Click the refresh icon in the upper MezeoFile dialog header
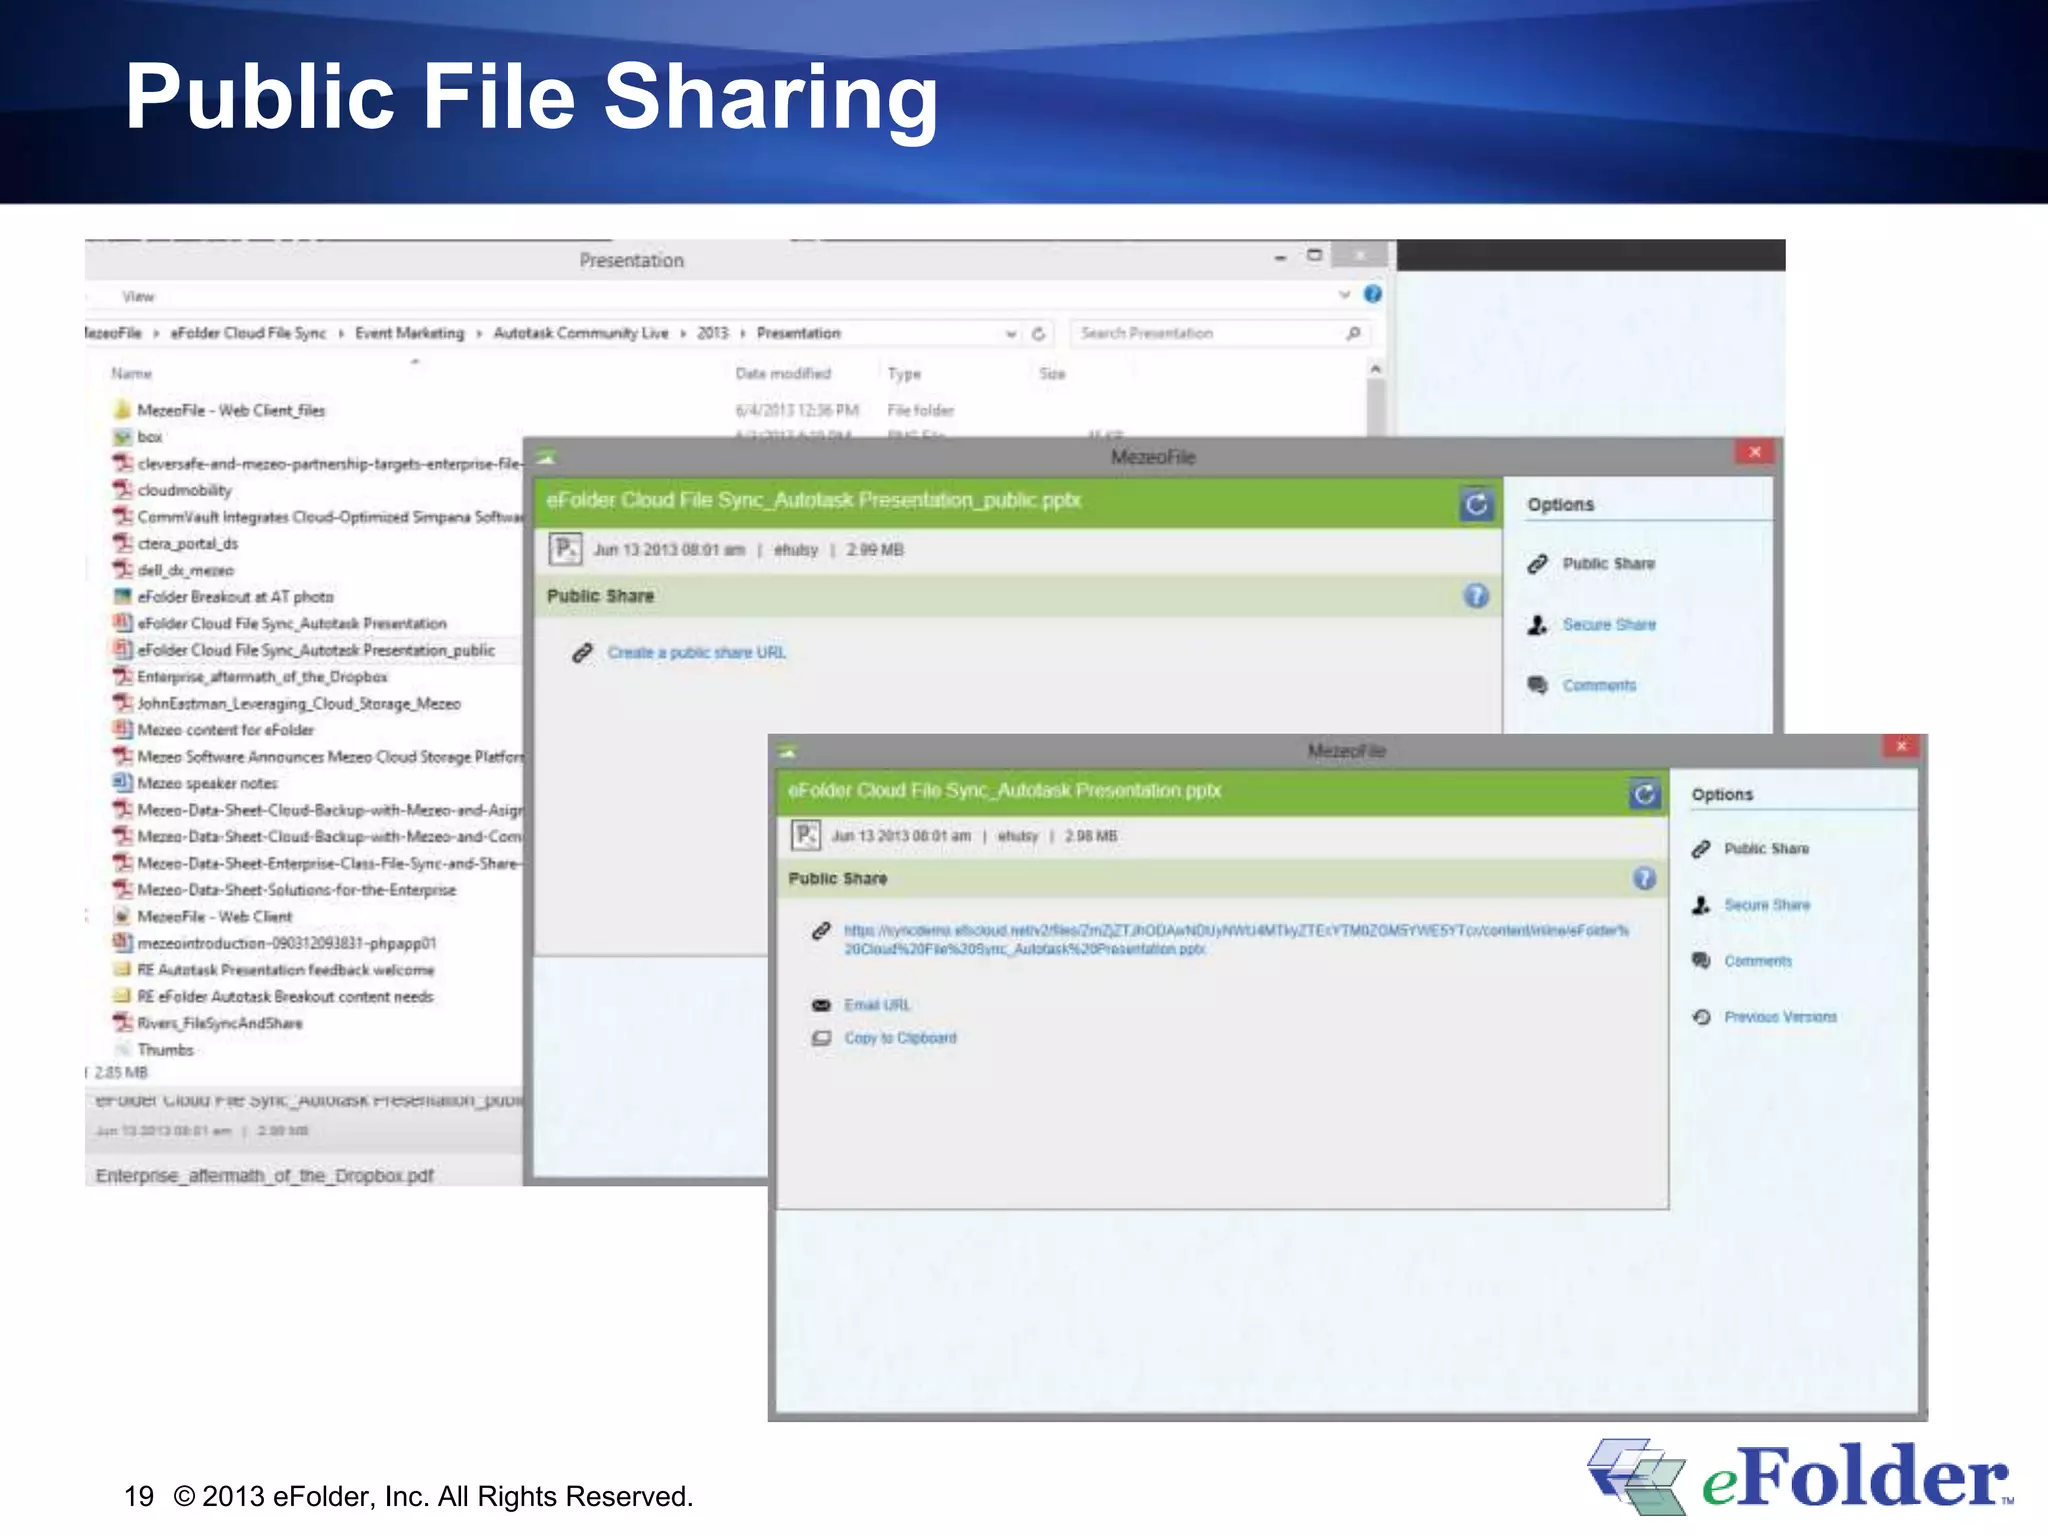 coord(1476,504)
